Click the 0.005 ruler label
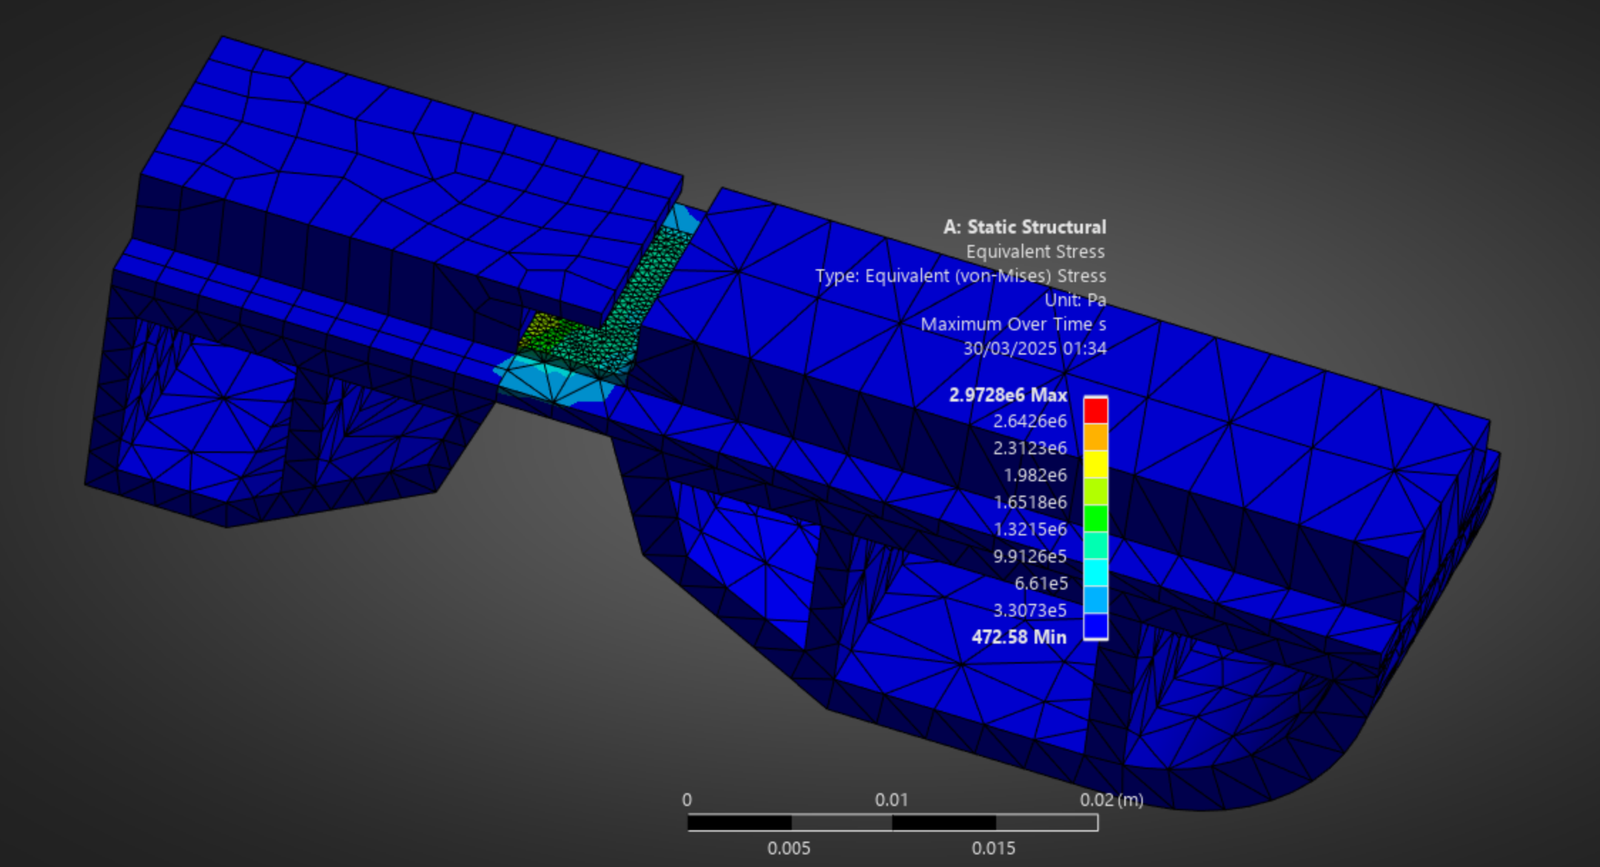1600x867 pixels. pyautogui.click(x=788, y=848)
